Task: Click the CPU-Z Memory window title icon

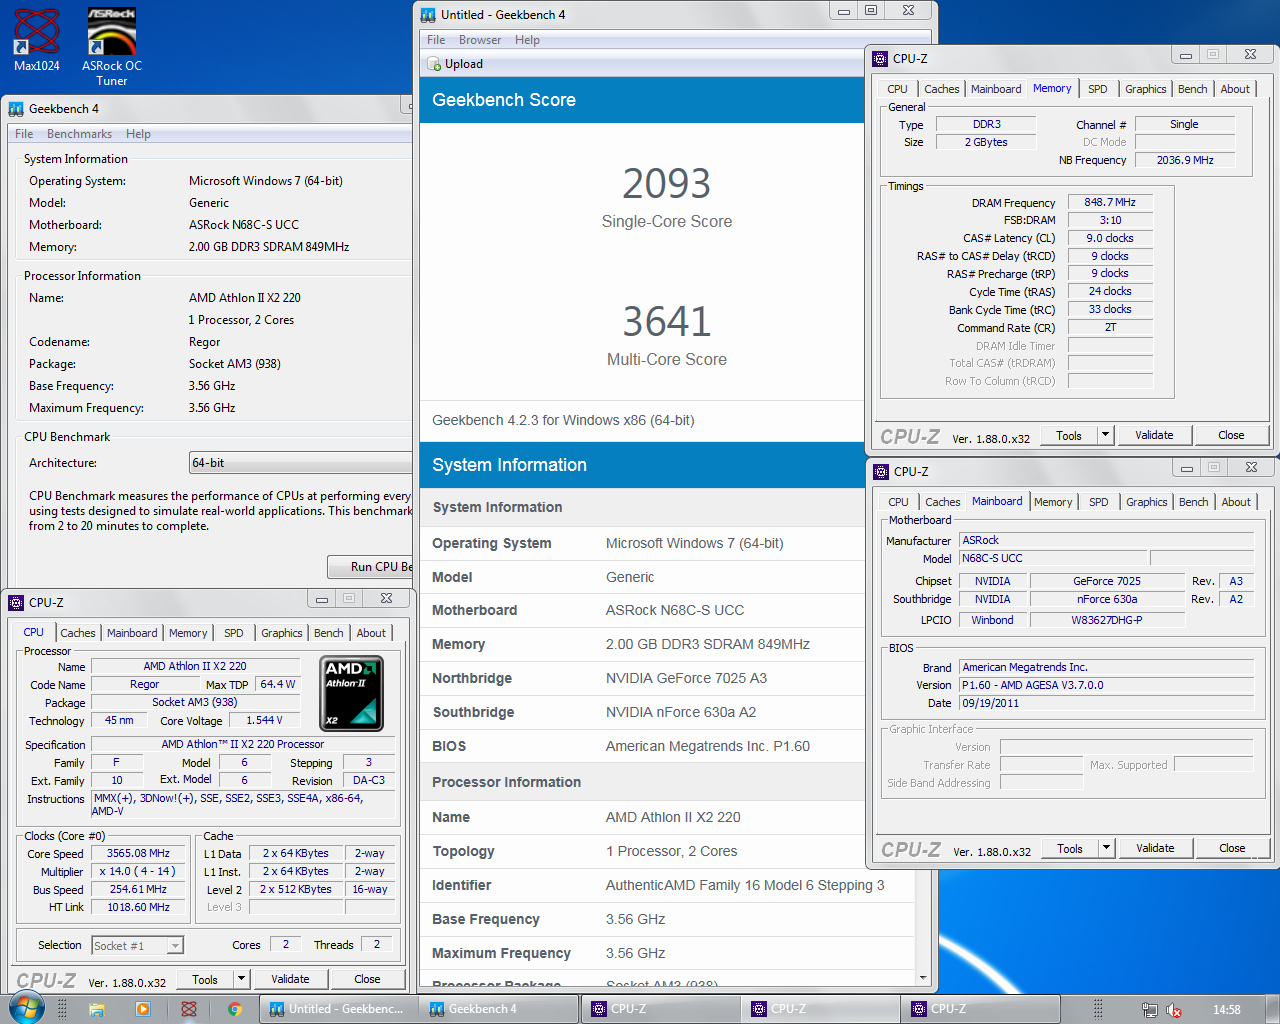Action: click(x=880, y=59)
